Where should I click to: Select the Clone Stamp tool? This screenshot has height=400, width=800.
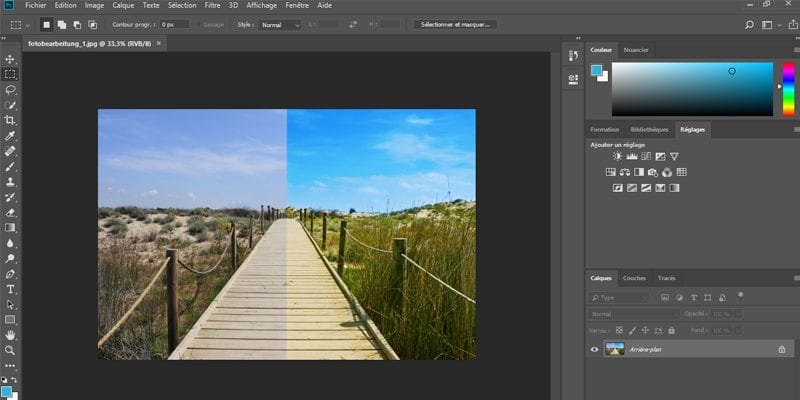tap(10, 182)
